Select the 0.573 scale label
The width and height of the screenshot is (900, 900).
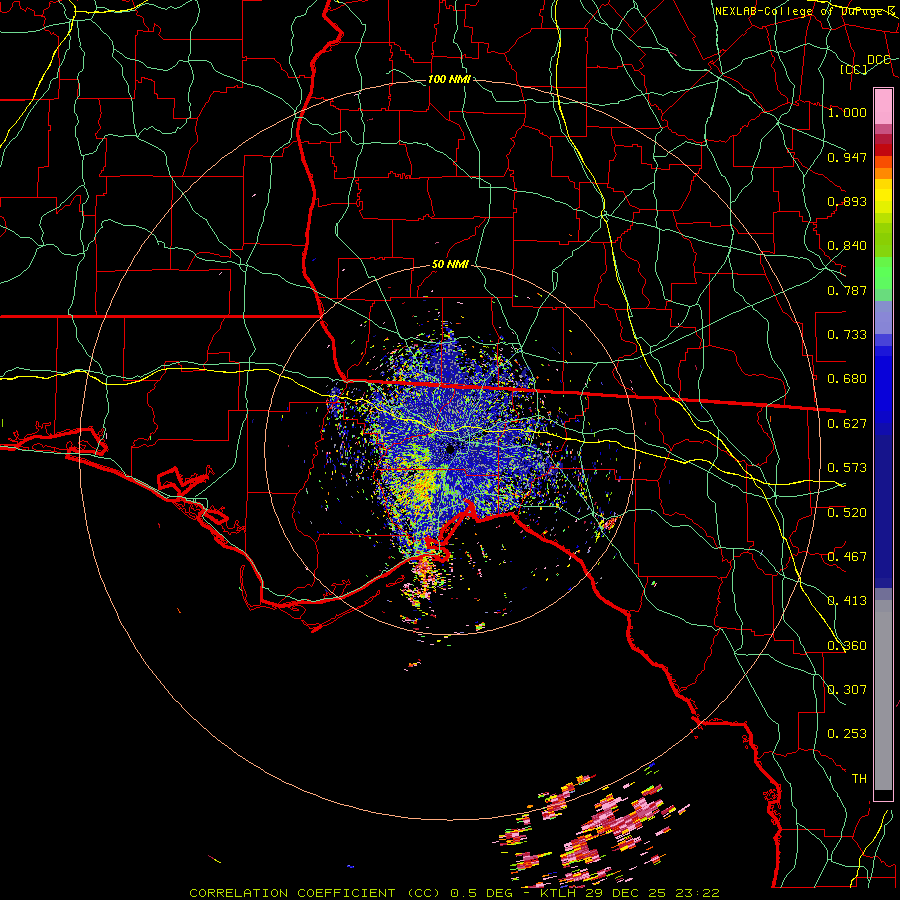[847, 468]
